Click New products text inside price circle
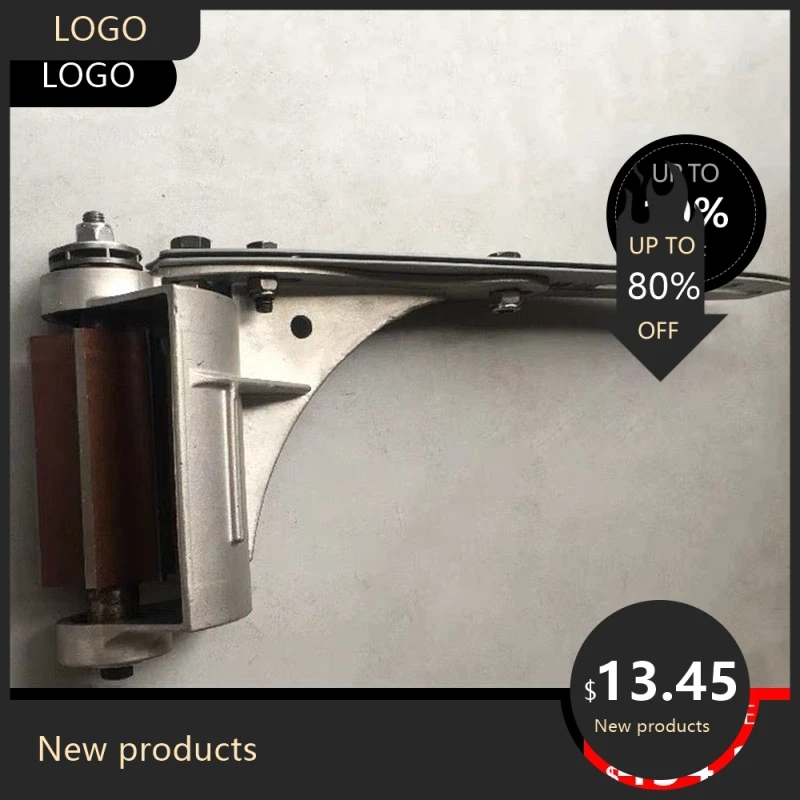The image size is (800, 800). click(x=652, y=726)
